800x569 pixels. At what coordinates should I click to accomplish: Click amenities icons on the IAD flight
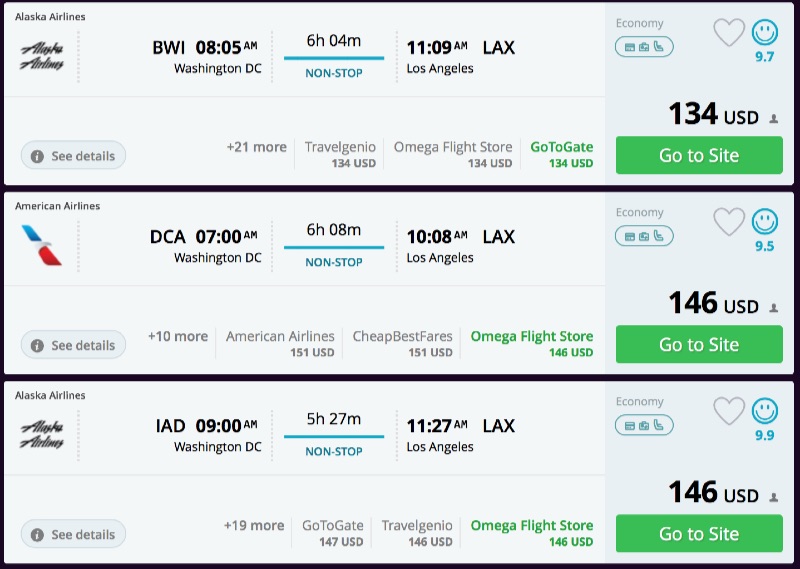[x=644, y=425]
